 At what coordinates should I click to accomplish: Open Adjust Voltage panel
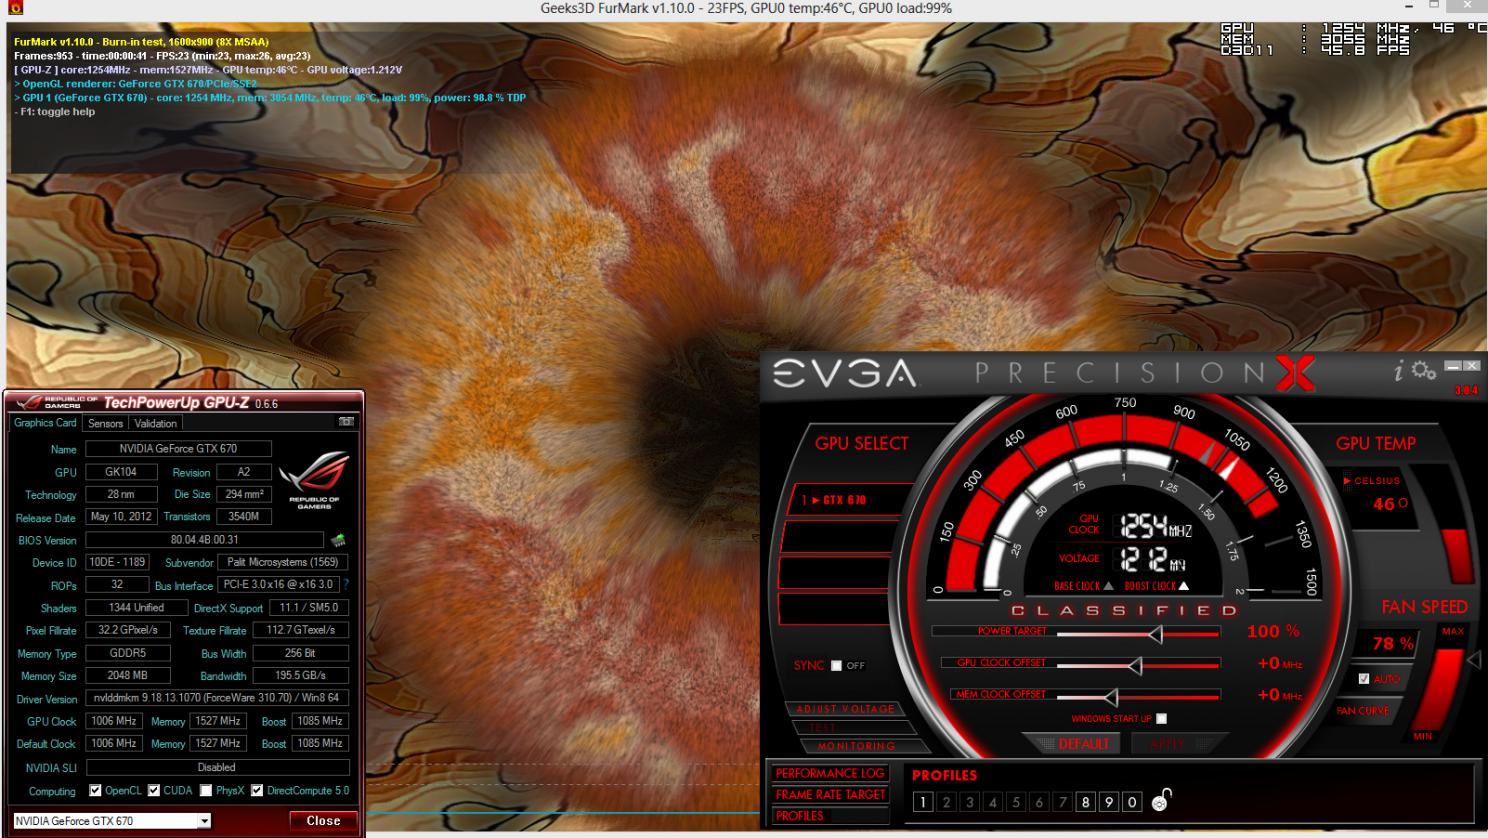(x=845, y=709)
